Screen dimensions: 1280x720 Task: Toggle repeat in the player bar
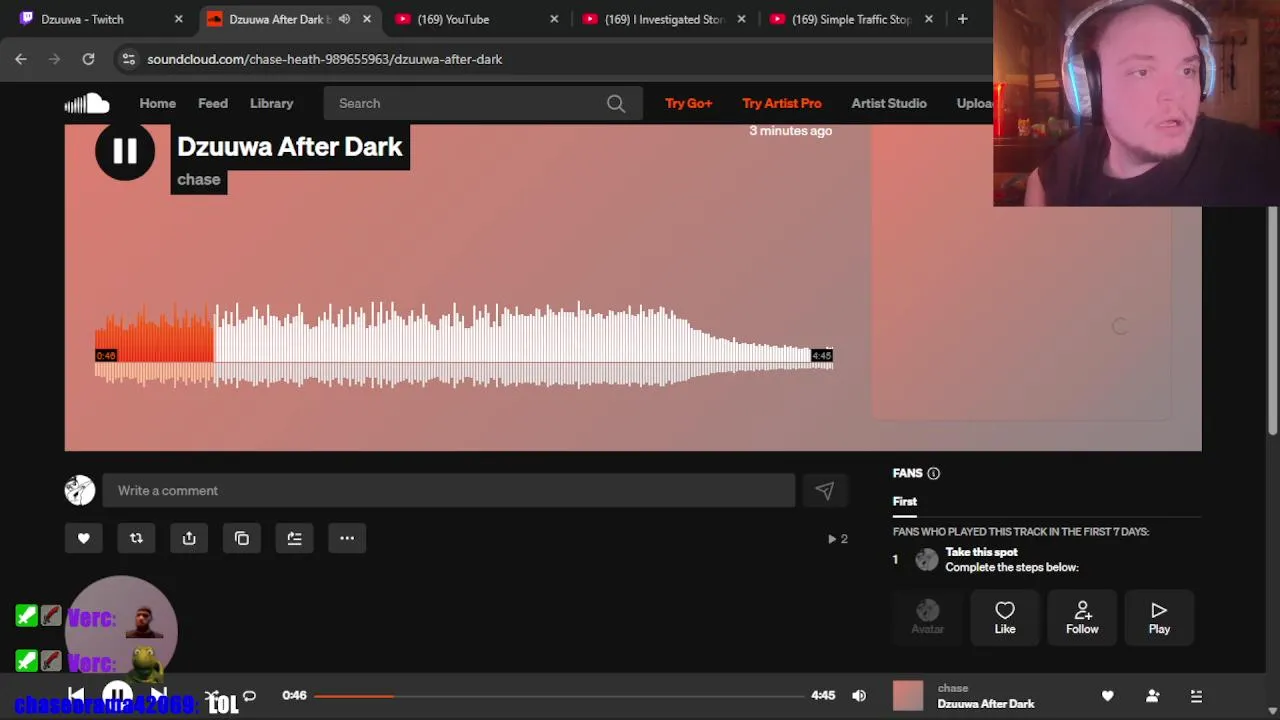point(249,695)
